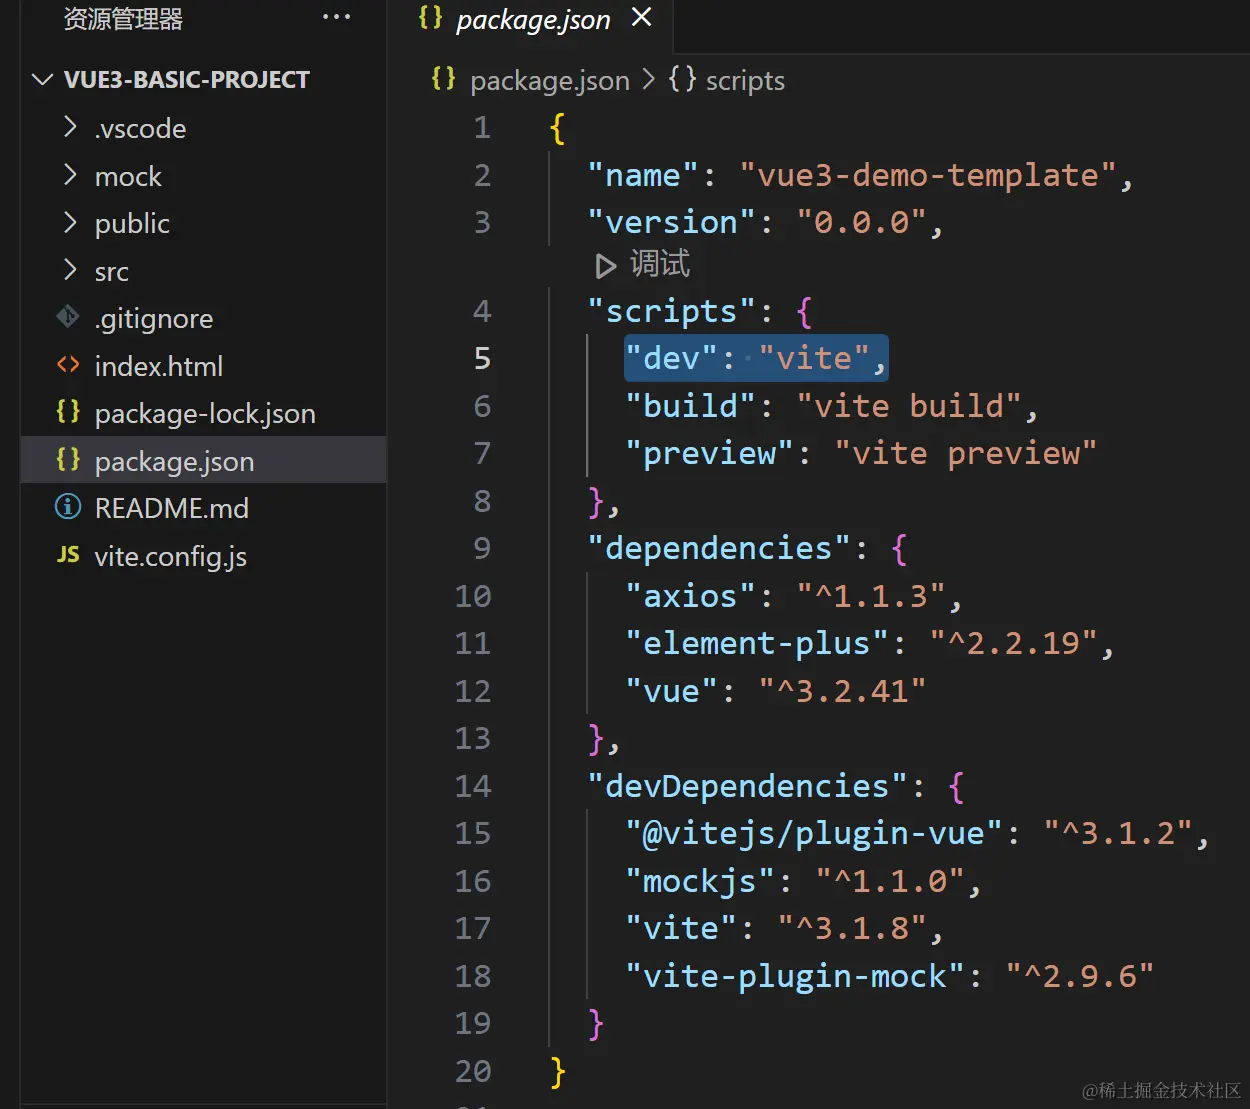Collapse the VUE3-BASIC-PROJECT root folder
This screenshot has width=1250, height=1109.
click(42, 80)
